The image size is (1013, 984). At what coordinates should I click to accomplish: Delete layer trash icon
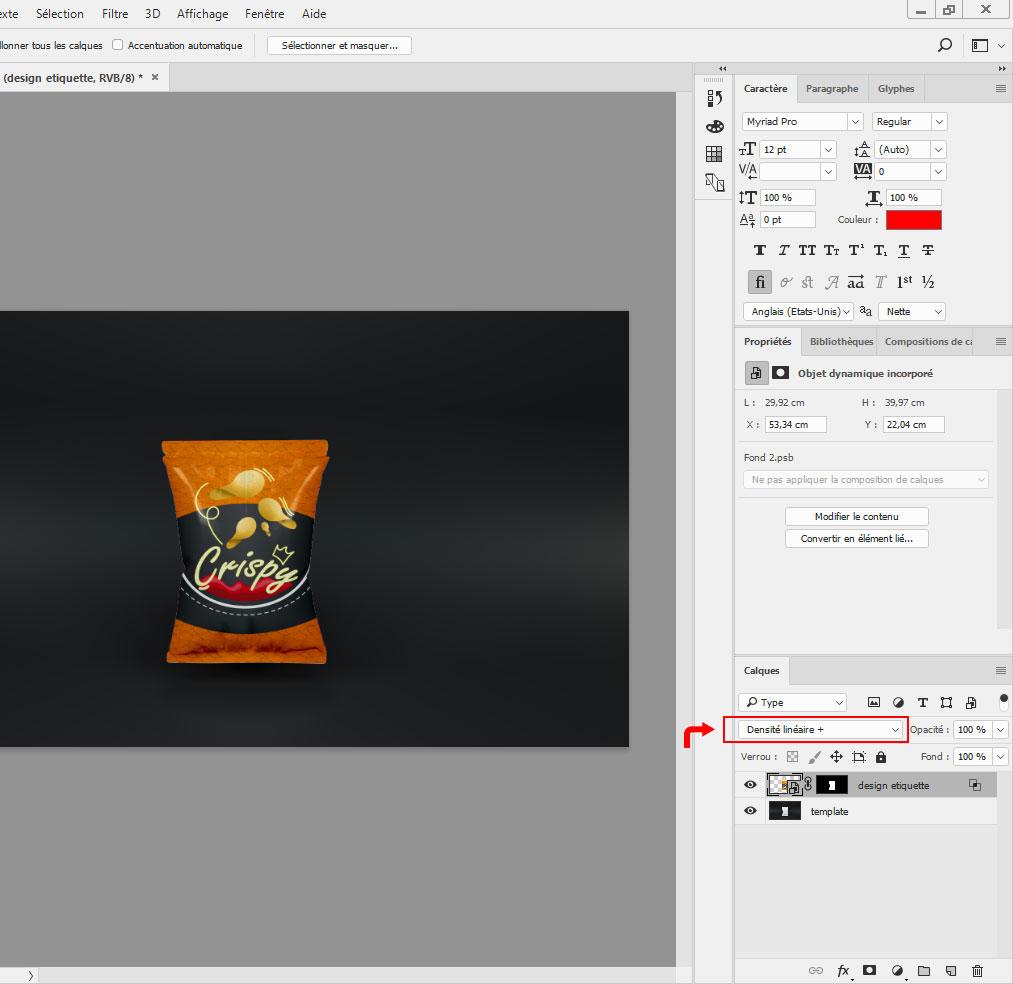tap(977, 970)
